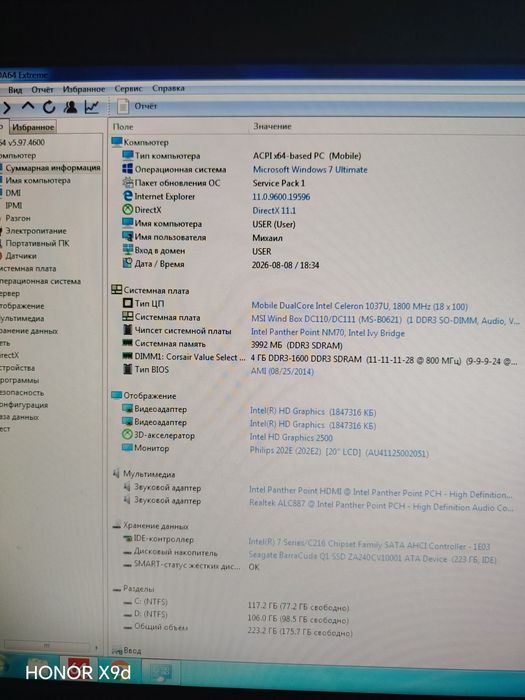Click the Тип ЦП processor icon
Screen dimensions: 525x700
pyautogui.click(x=128, y=303)
